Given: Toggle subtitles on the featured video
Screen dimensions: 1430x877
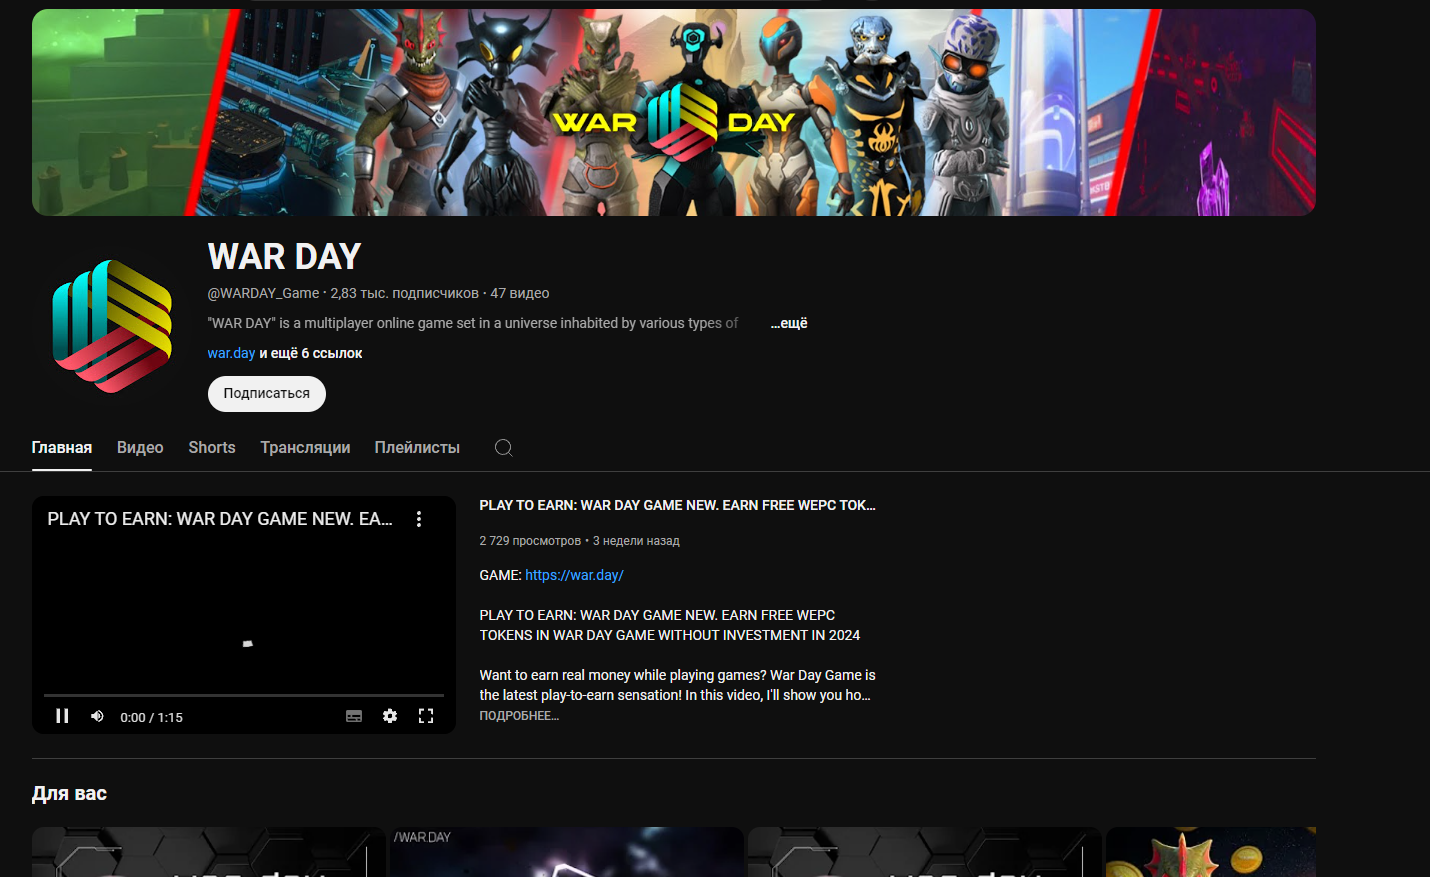Looking at the screenshot, I should click(x=354, y=716).
